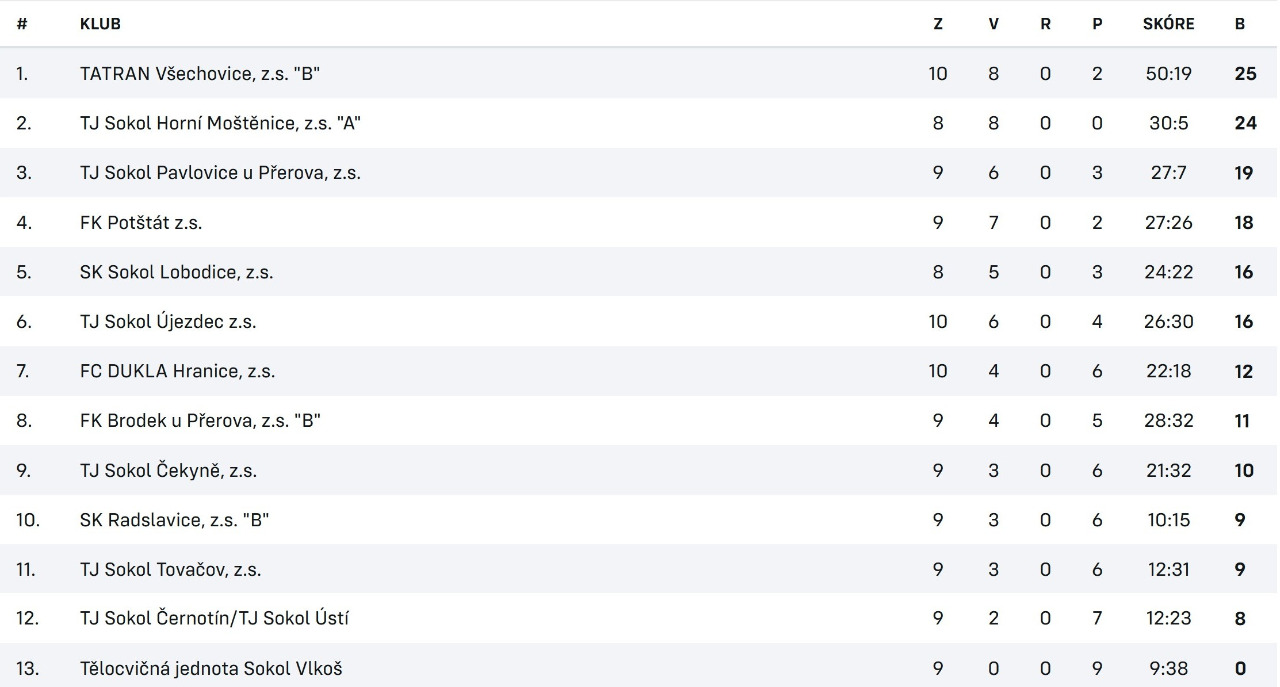
Task: Click the Z matches column header
Action: tap(938, 24)
